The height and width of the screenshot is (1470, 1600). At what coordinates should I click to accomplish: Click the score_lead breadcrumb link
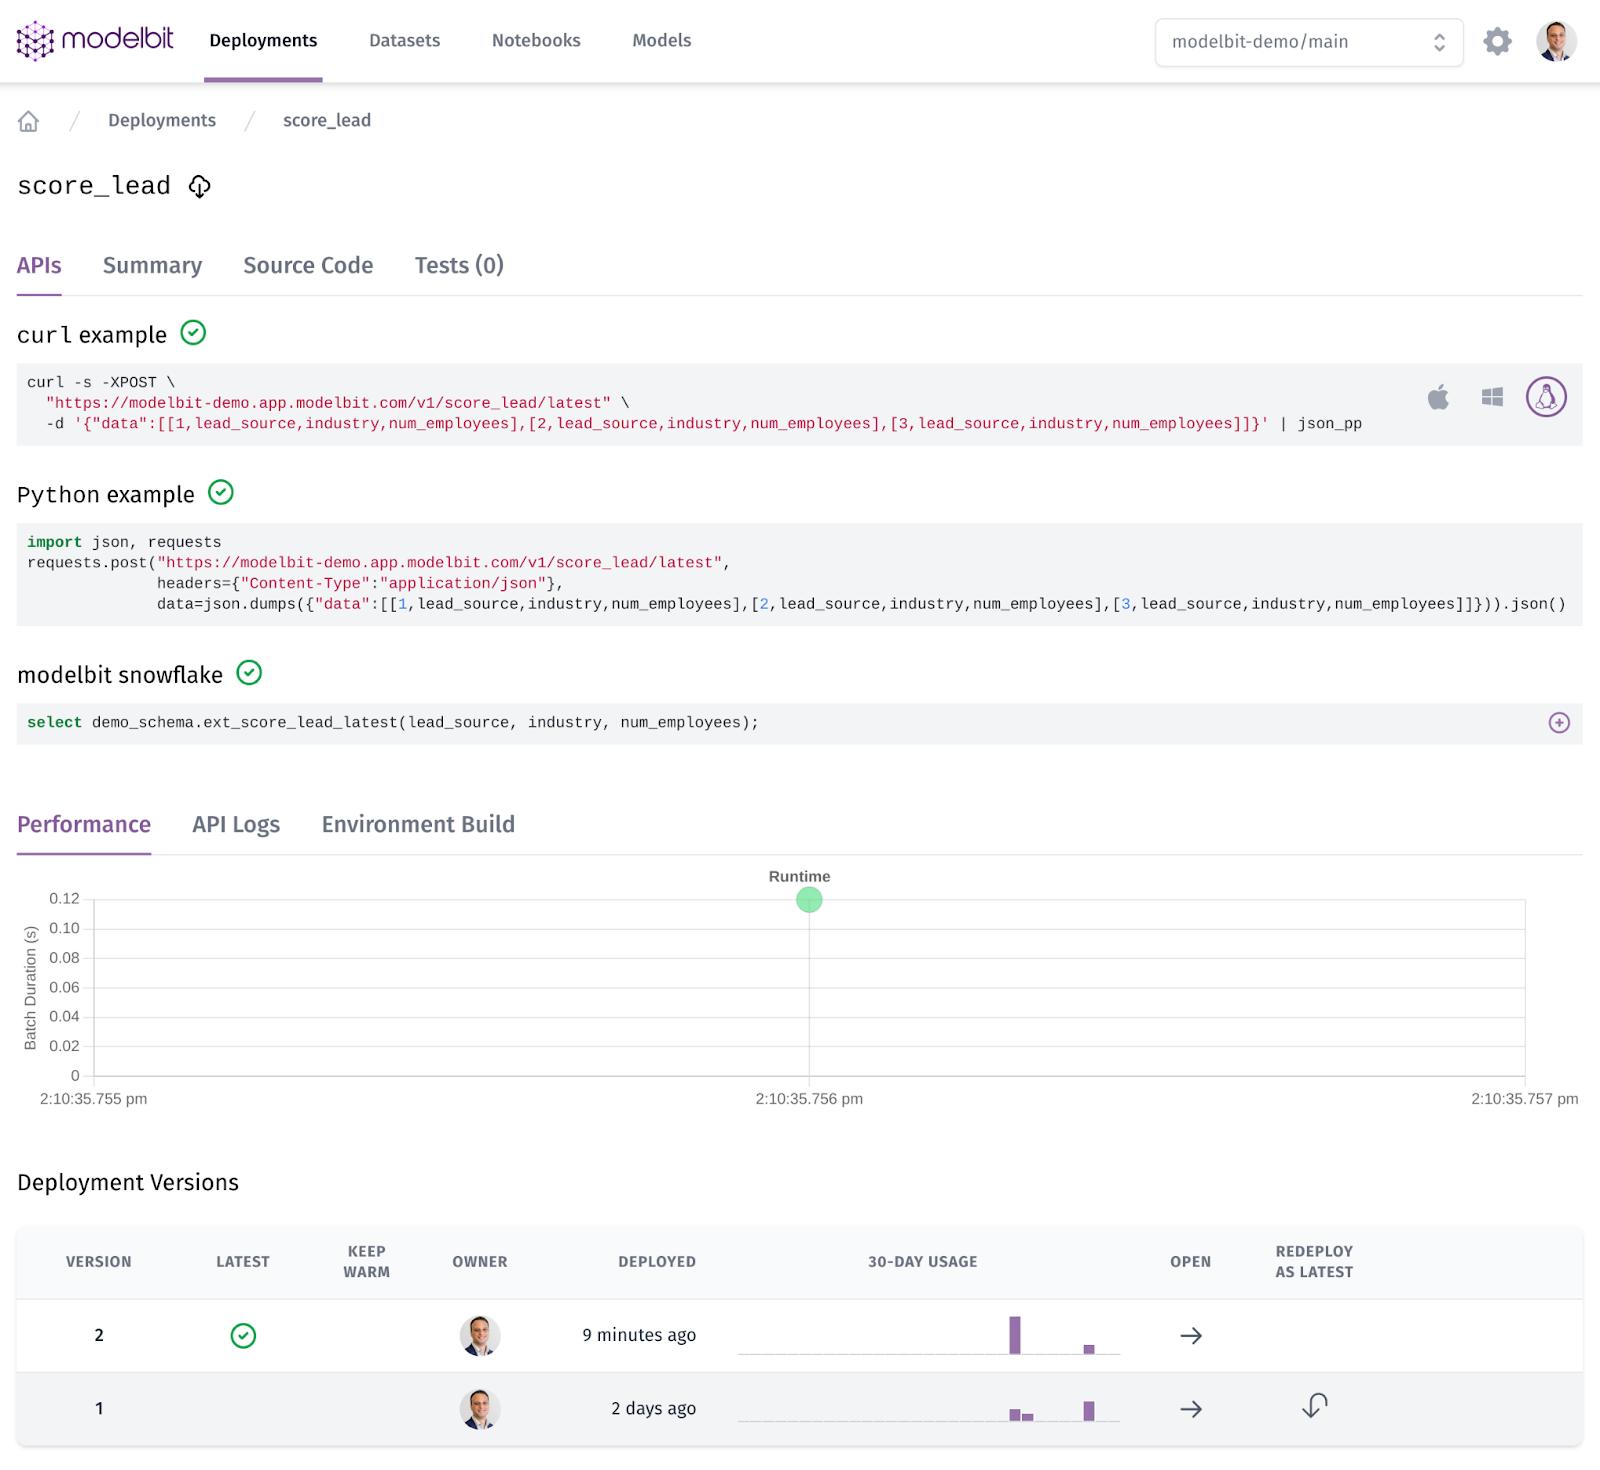point(327,121)
